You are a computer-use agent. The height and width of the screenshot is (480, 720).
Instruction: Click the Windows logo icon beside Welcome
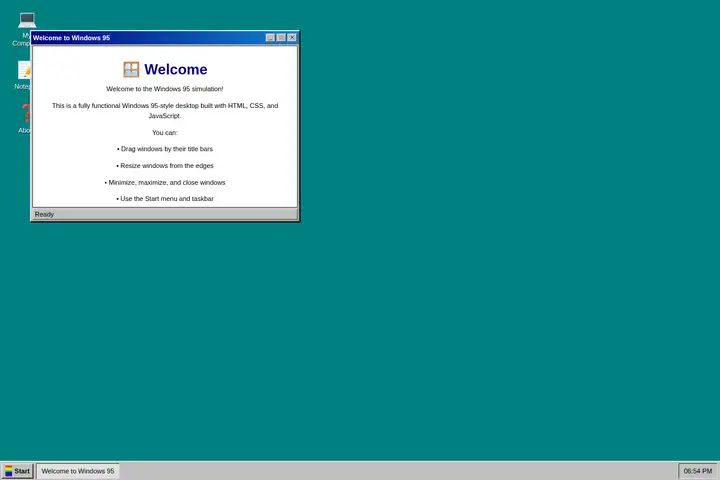[131, 69]
